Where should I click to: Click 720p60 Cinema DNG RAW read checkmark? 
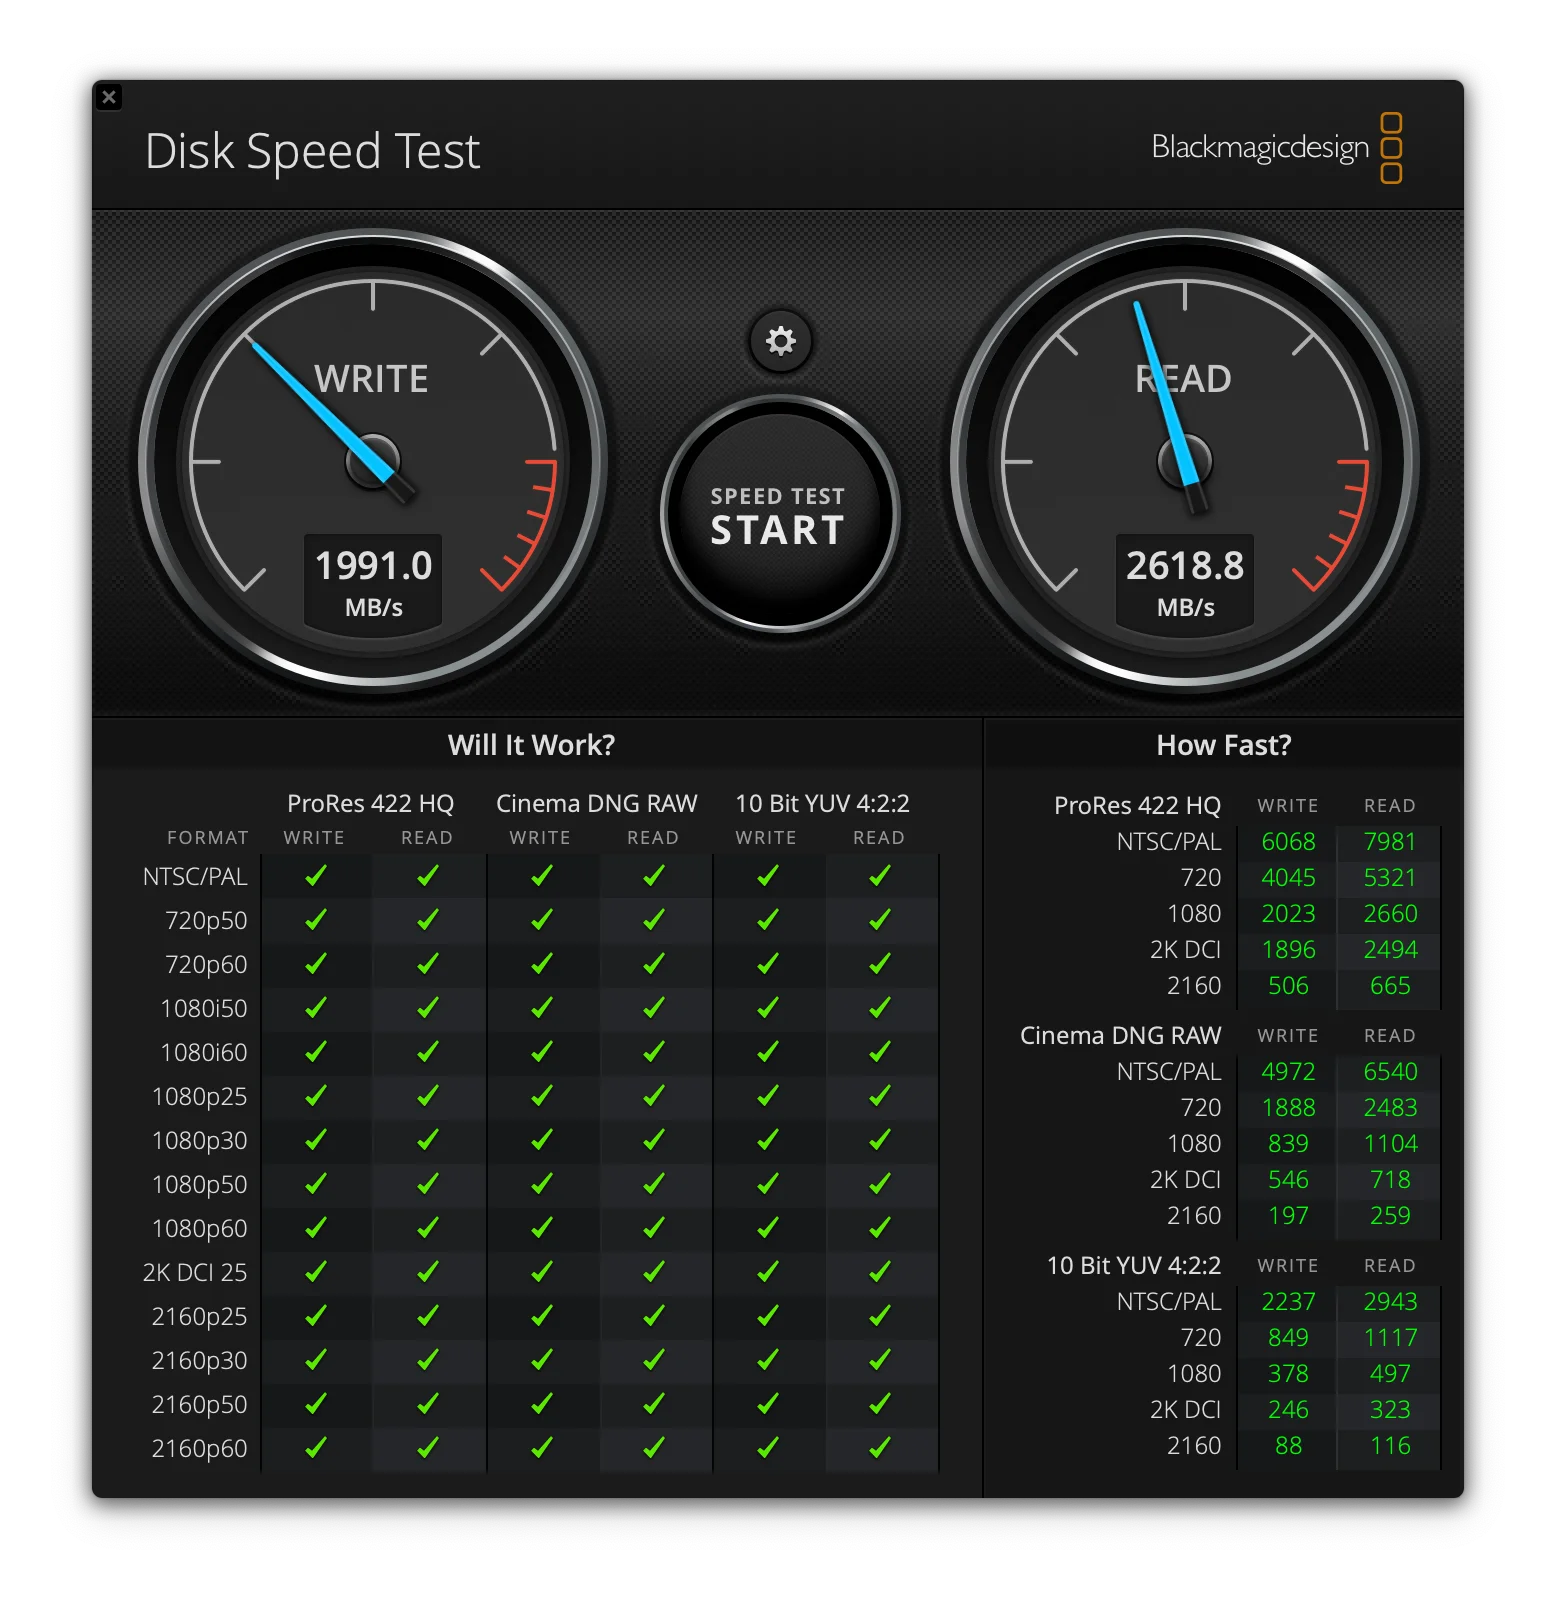(654, 964)
